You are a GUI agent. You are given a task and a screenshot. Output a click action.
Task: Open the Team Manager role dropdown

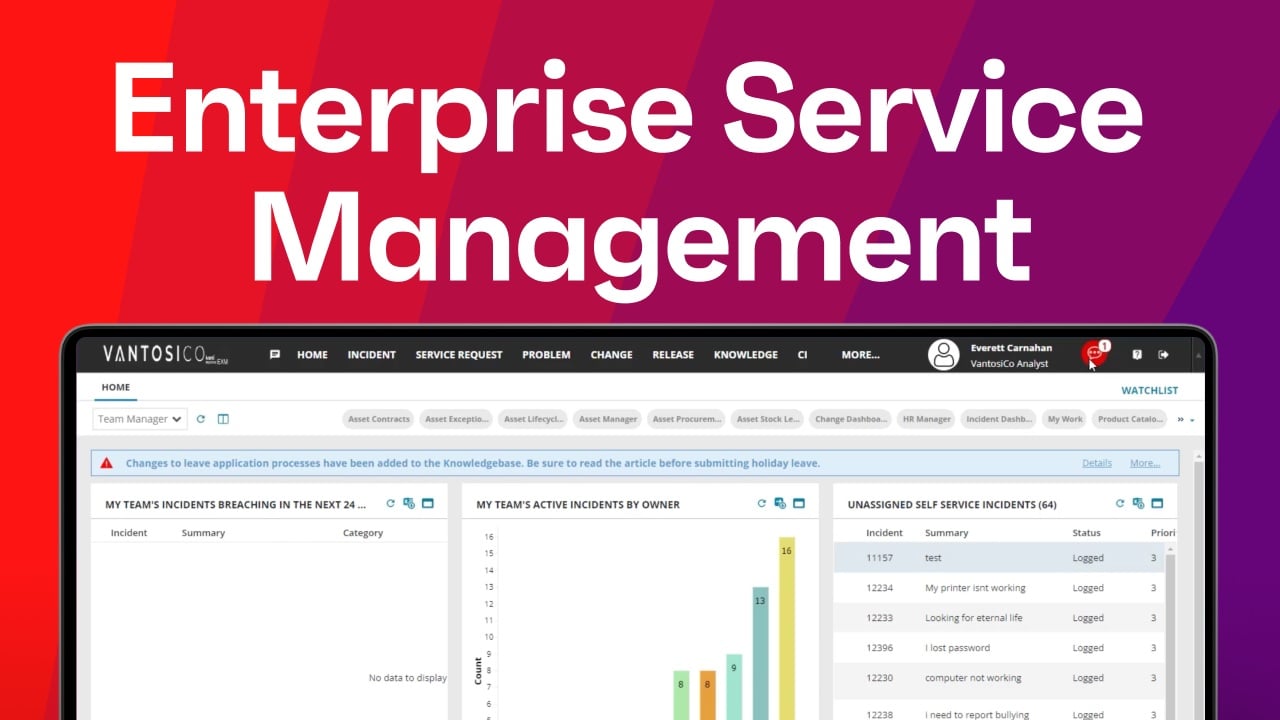(140, 419)
